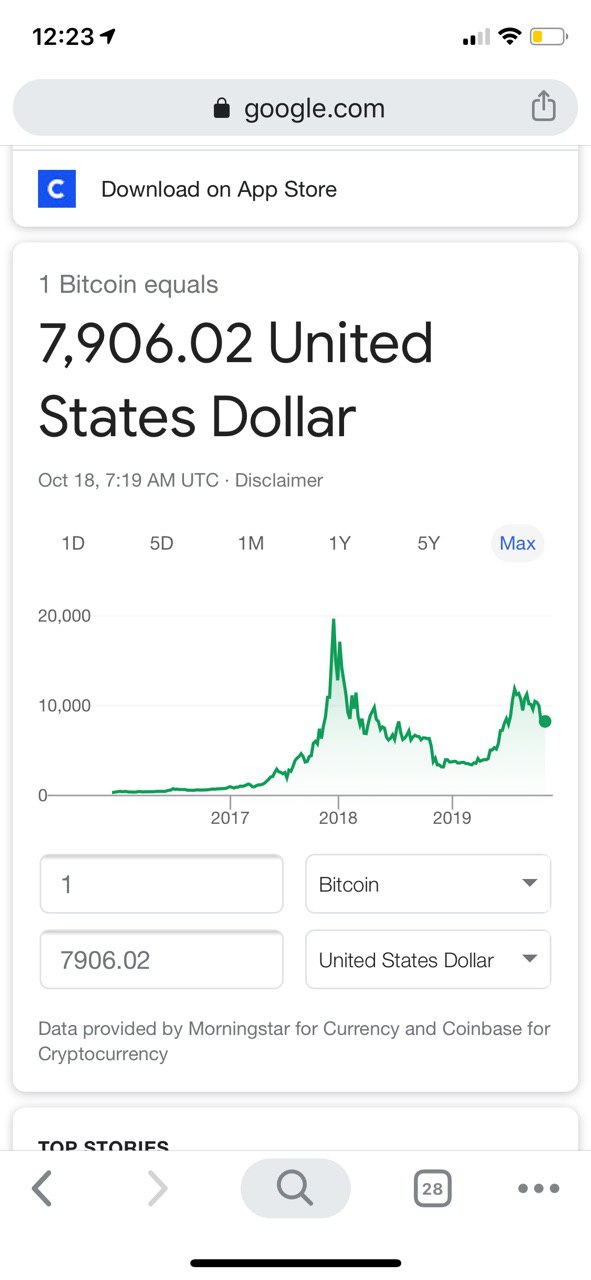Tap Download on App Store link

click(x=219, y=189)
